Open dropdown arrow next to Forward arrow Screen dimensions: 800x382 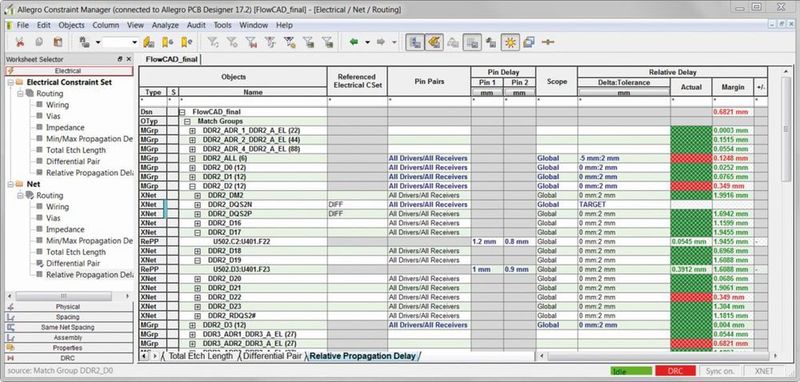394,42
